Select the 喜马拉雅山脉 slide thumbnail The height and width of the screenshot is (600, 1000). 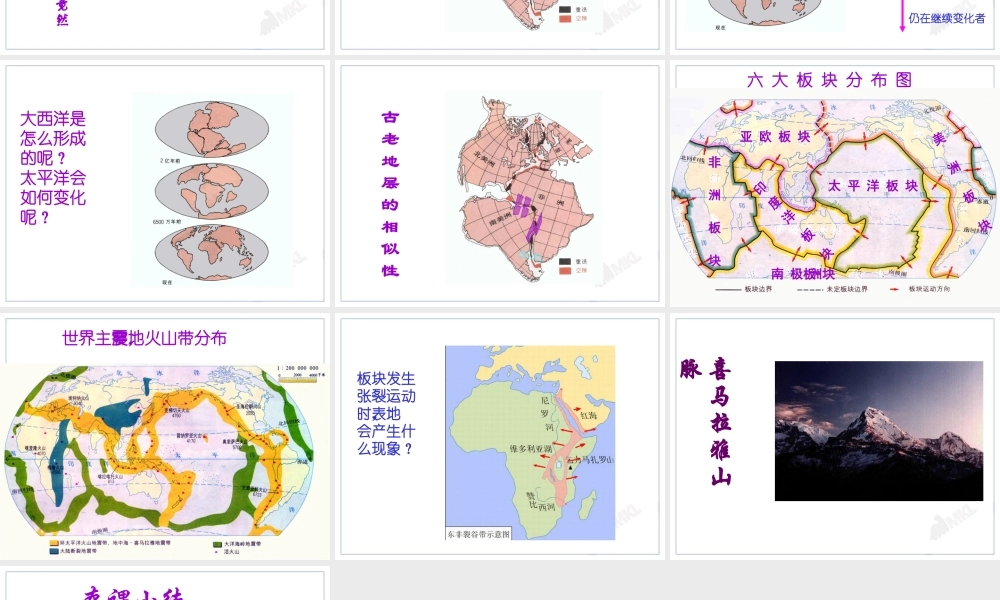835,437
